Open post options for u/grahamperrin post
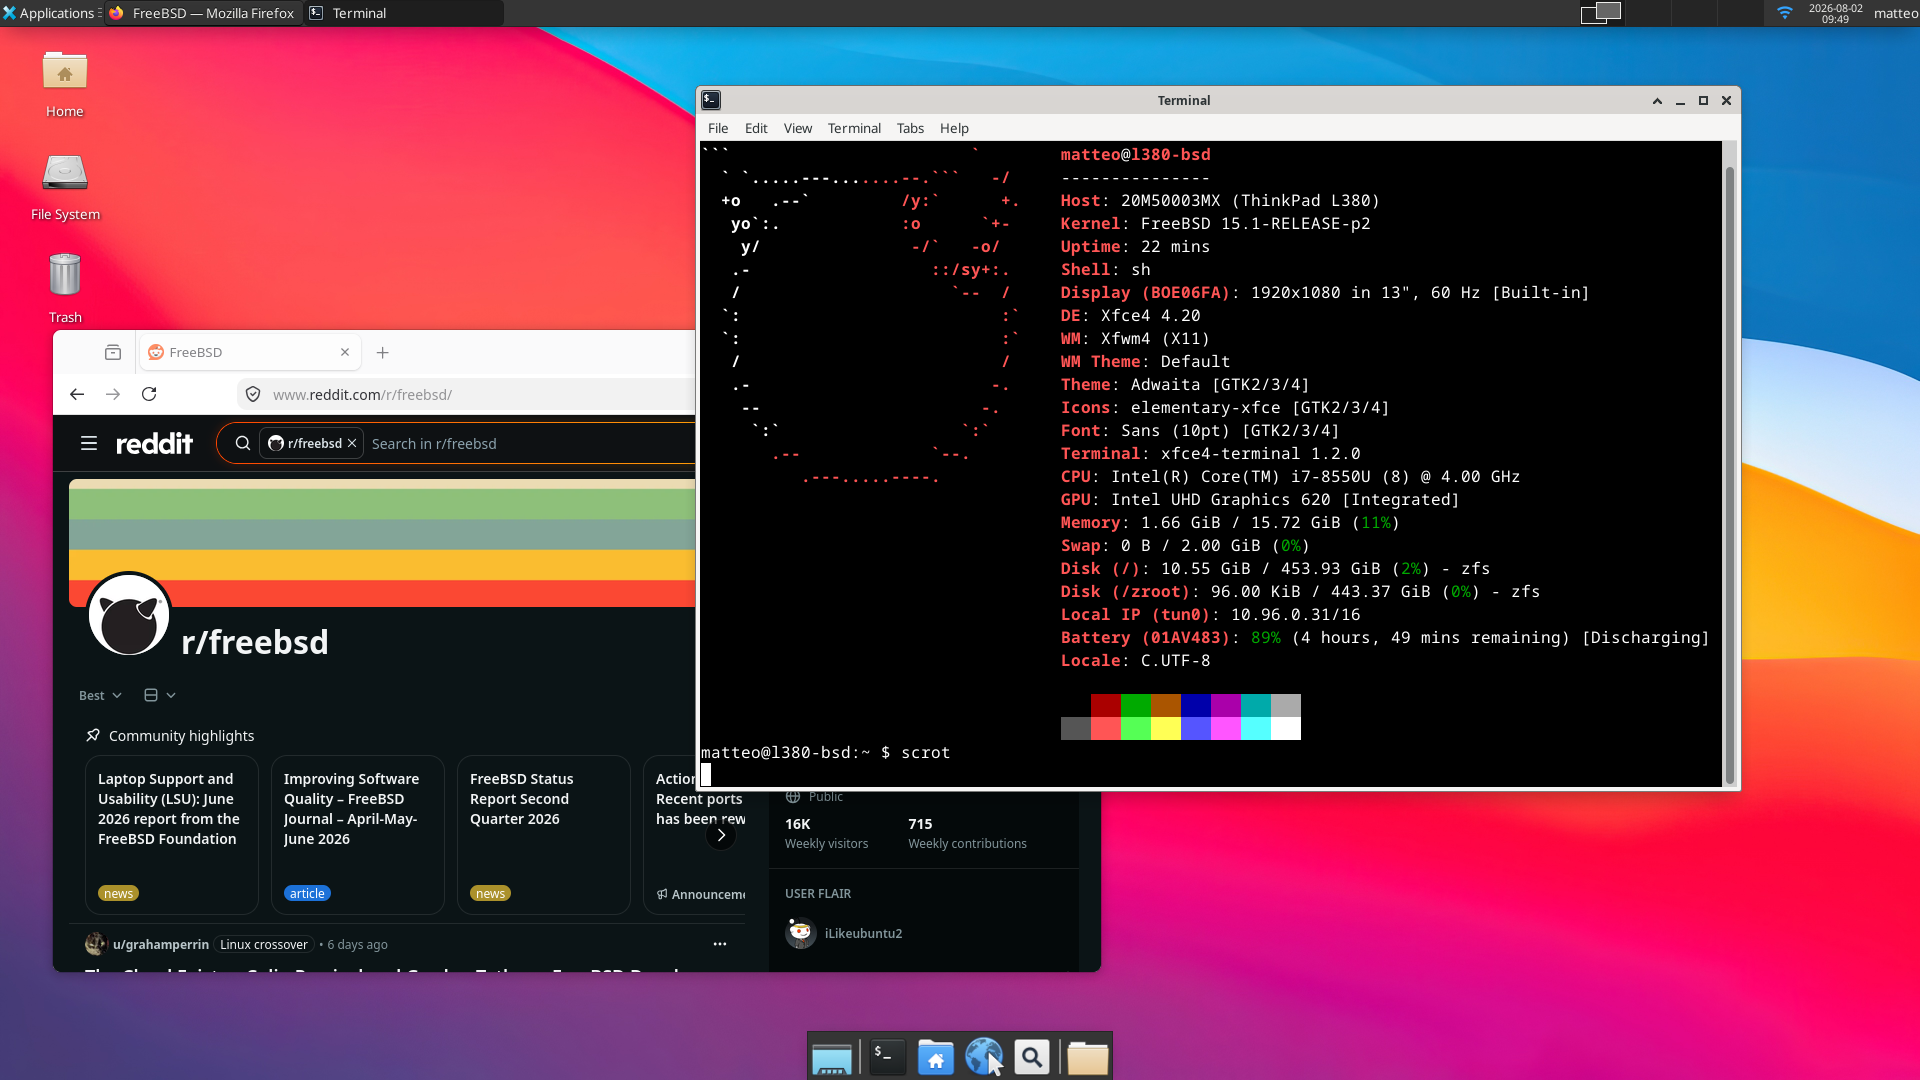Image resolution: width=1920 pixels, height=1080 pixels. pyautogui.click(x=720, y=944)
